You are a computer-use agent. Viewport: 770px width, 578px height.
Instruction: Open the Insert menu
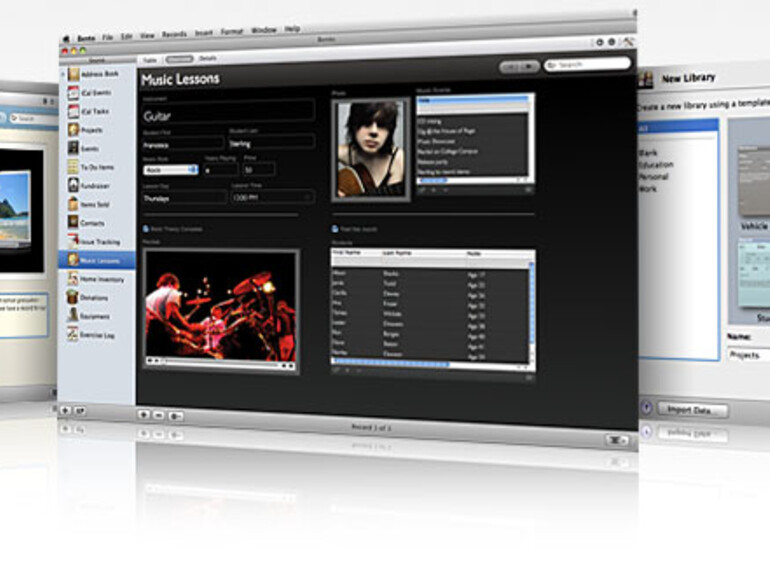point(204,33)
